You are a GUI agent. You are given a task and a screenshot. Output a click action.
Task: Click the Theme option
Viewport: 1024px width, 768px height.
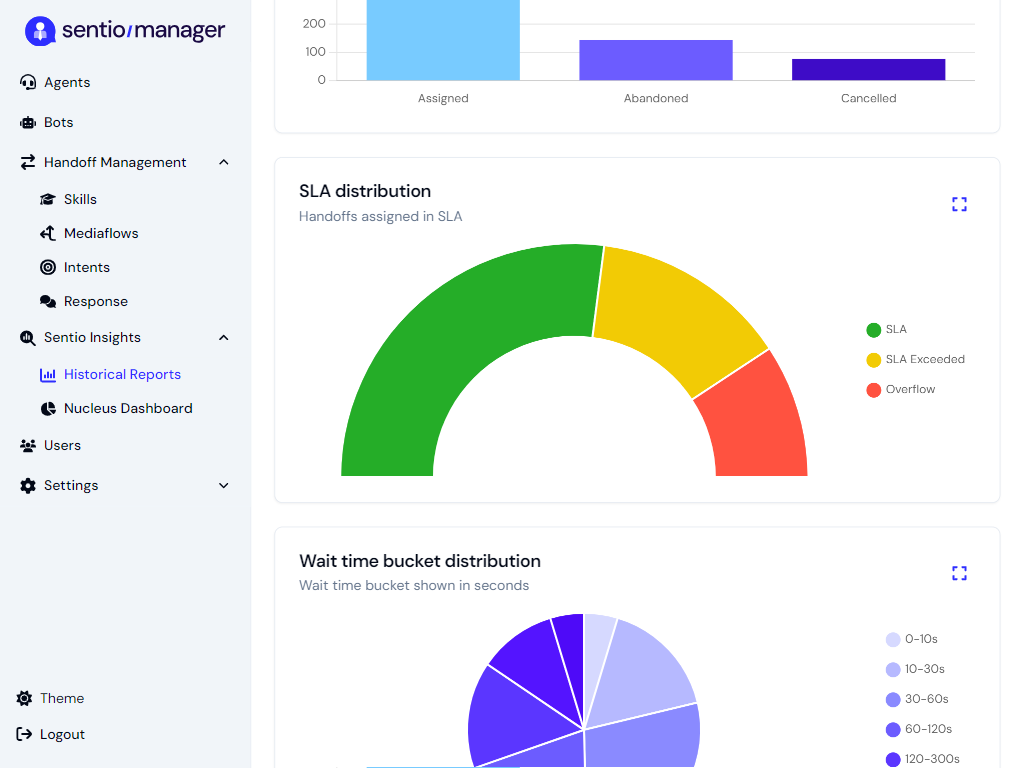click(62, 698)
